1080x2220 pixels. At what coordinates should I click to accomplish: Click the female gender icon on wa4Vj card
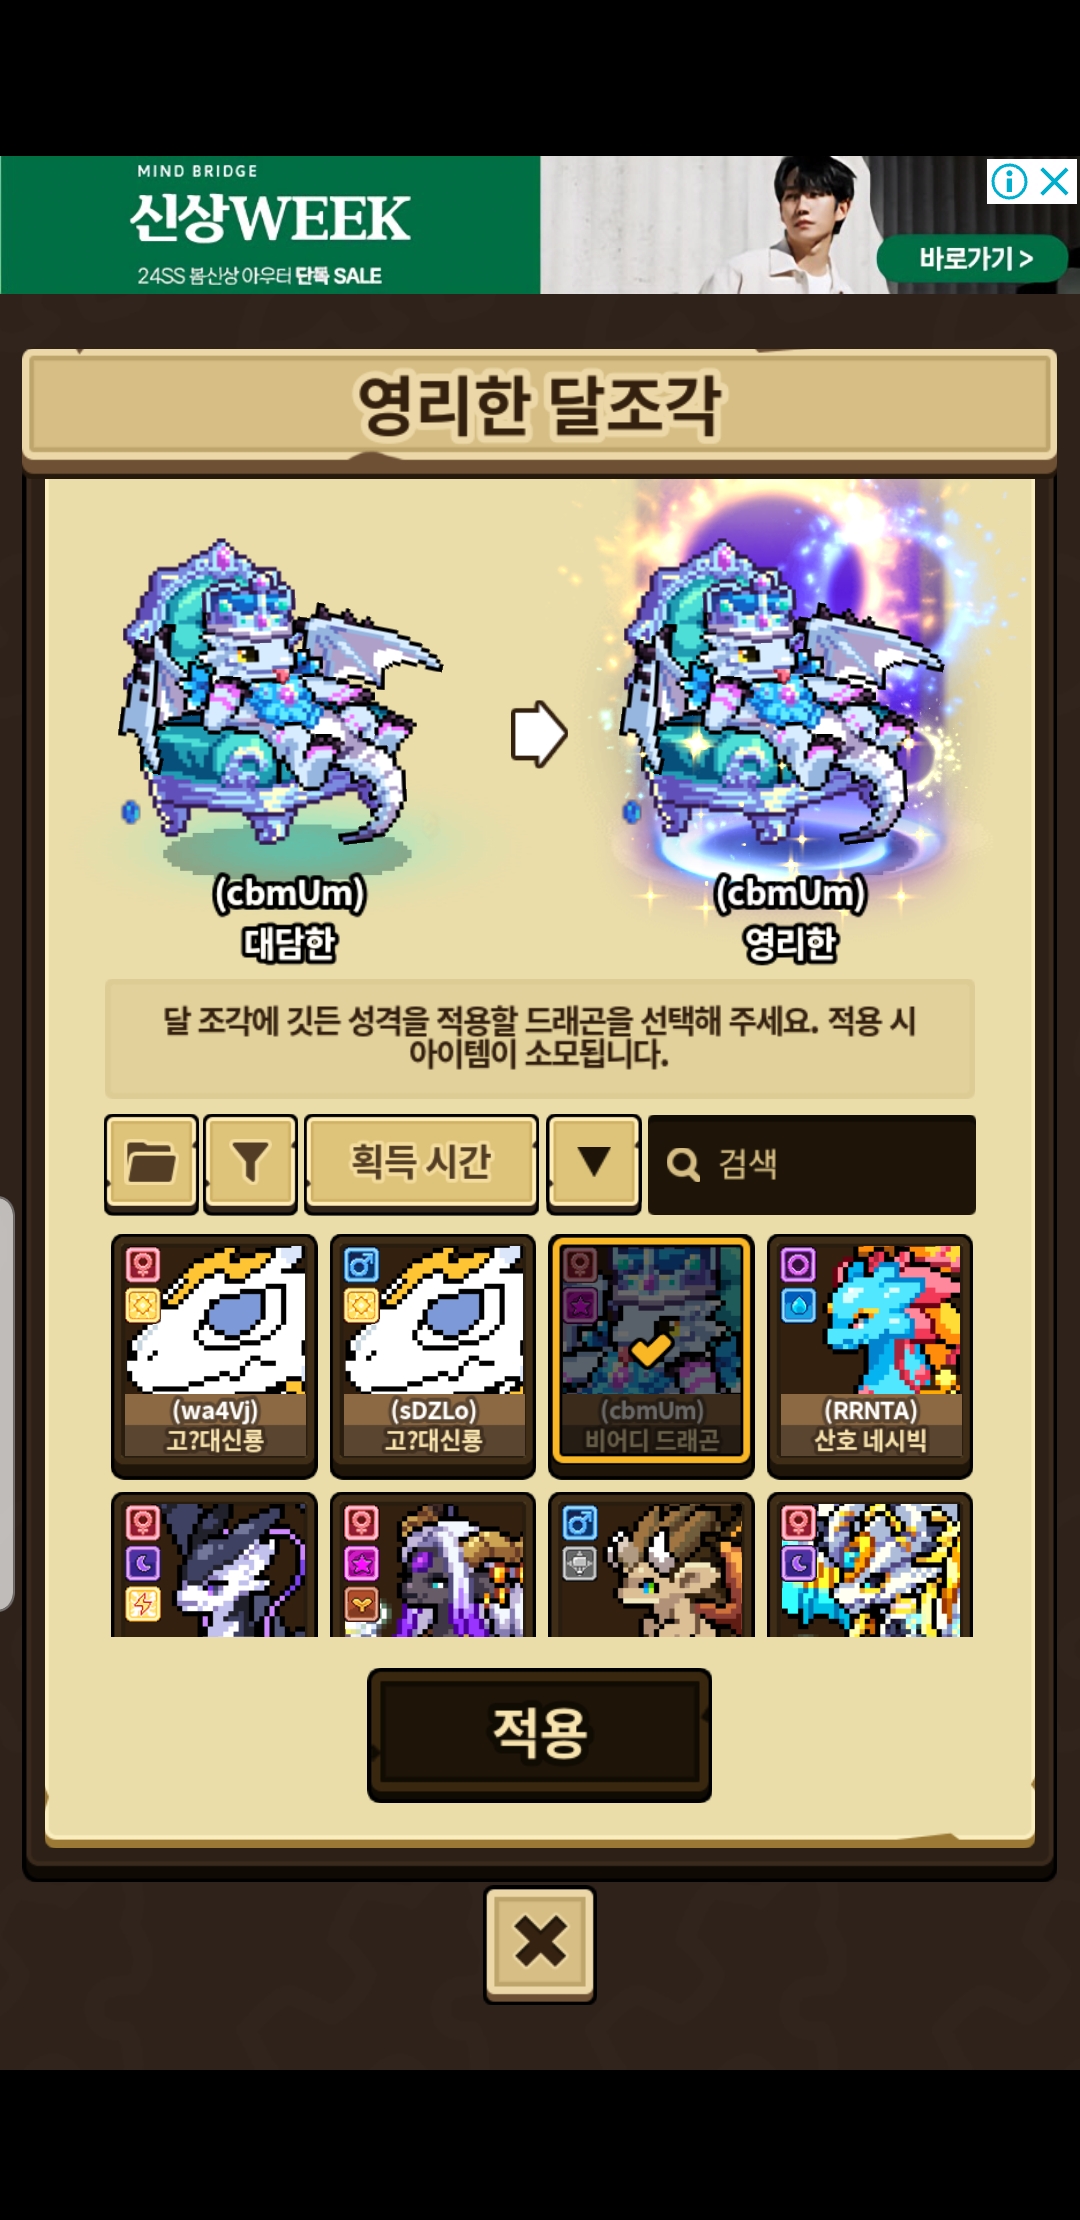pyautogui.click(x=143, y=1265)
